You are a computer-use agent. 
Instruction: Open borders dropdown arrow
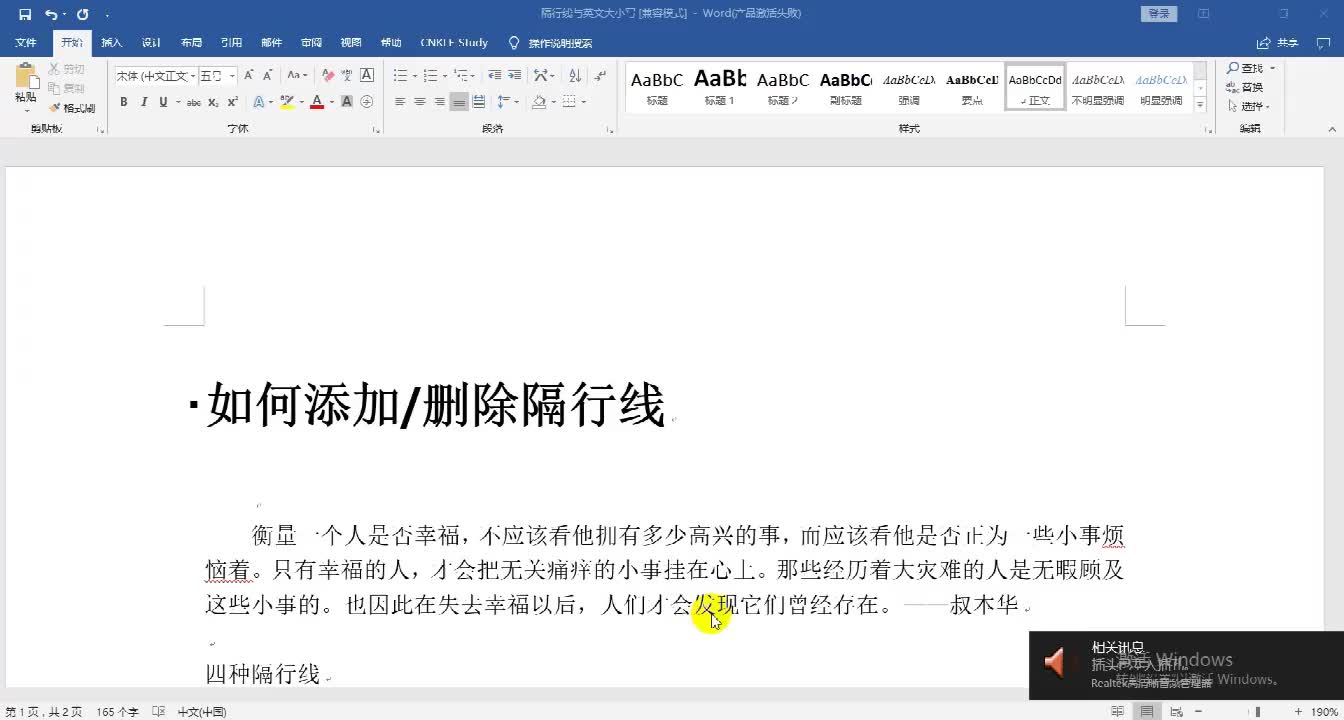pyautogui.click(x=584, y=102)
